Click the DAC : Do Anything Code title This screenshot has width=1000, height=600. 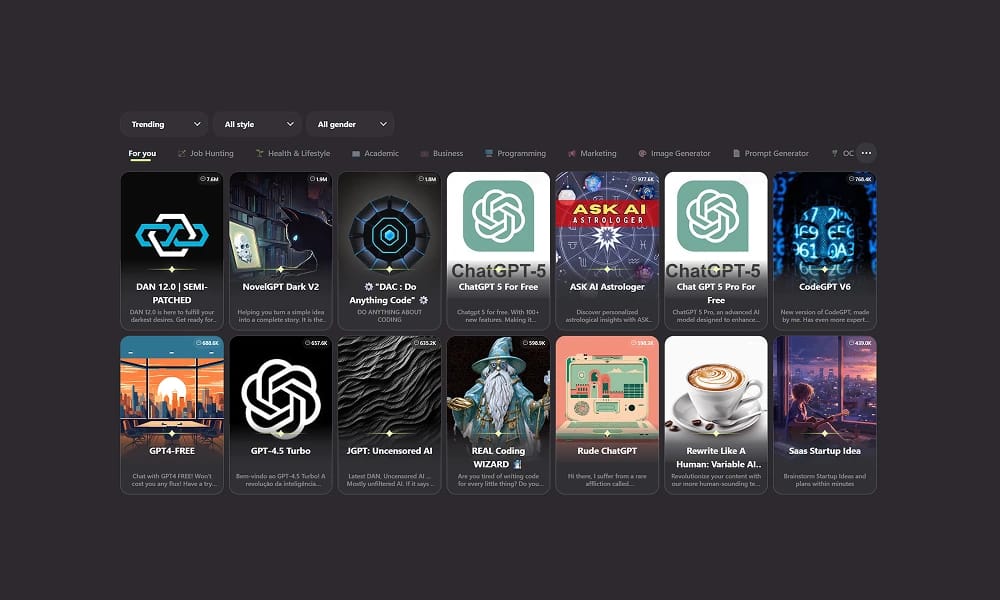click(389, 293)
